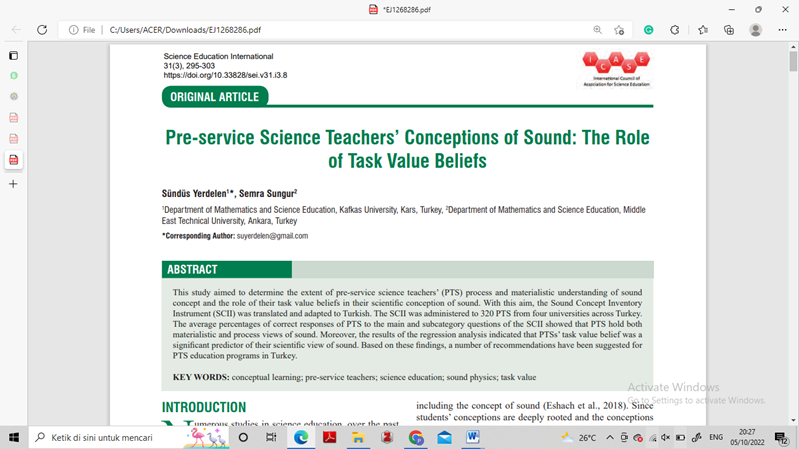Open Task View on the taskbar
This screenshot has width=799, height=449.
tap(271, 437)
